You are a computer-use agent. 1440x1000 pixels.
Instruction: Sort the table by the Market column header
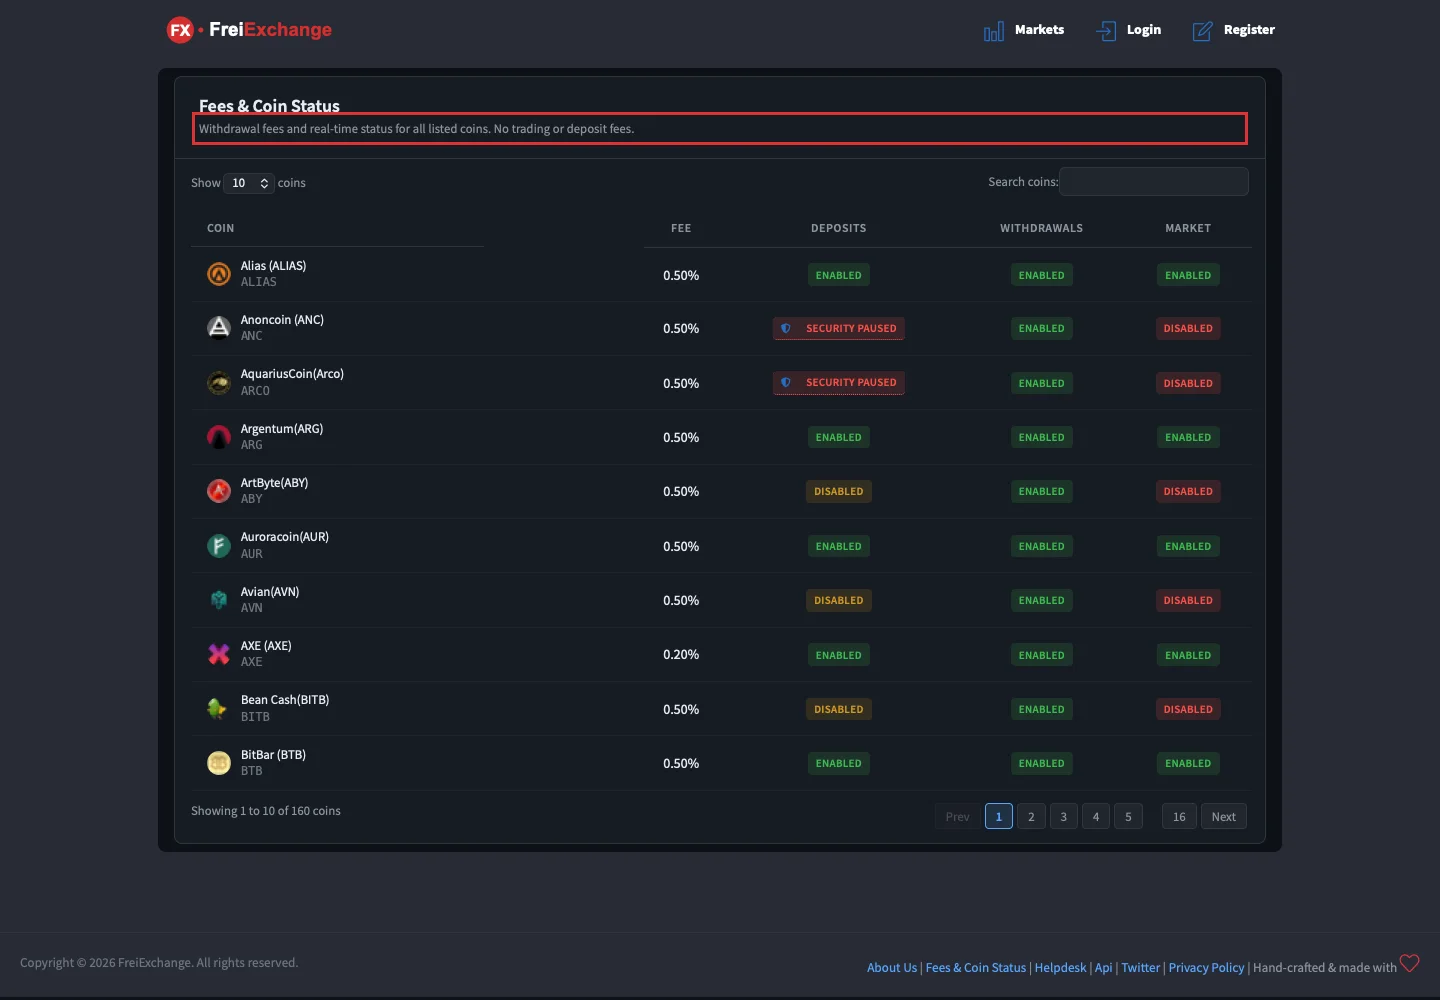(x=1188, y=228)
